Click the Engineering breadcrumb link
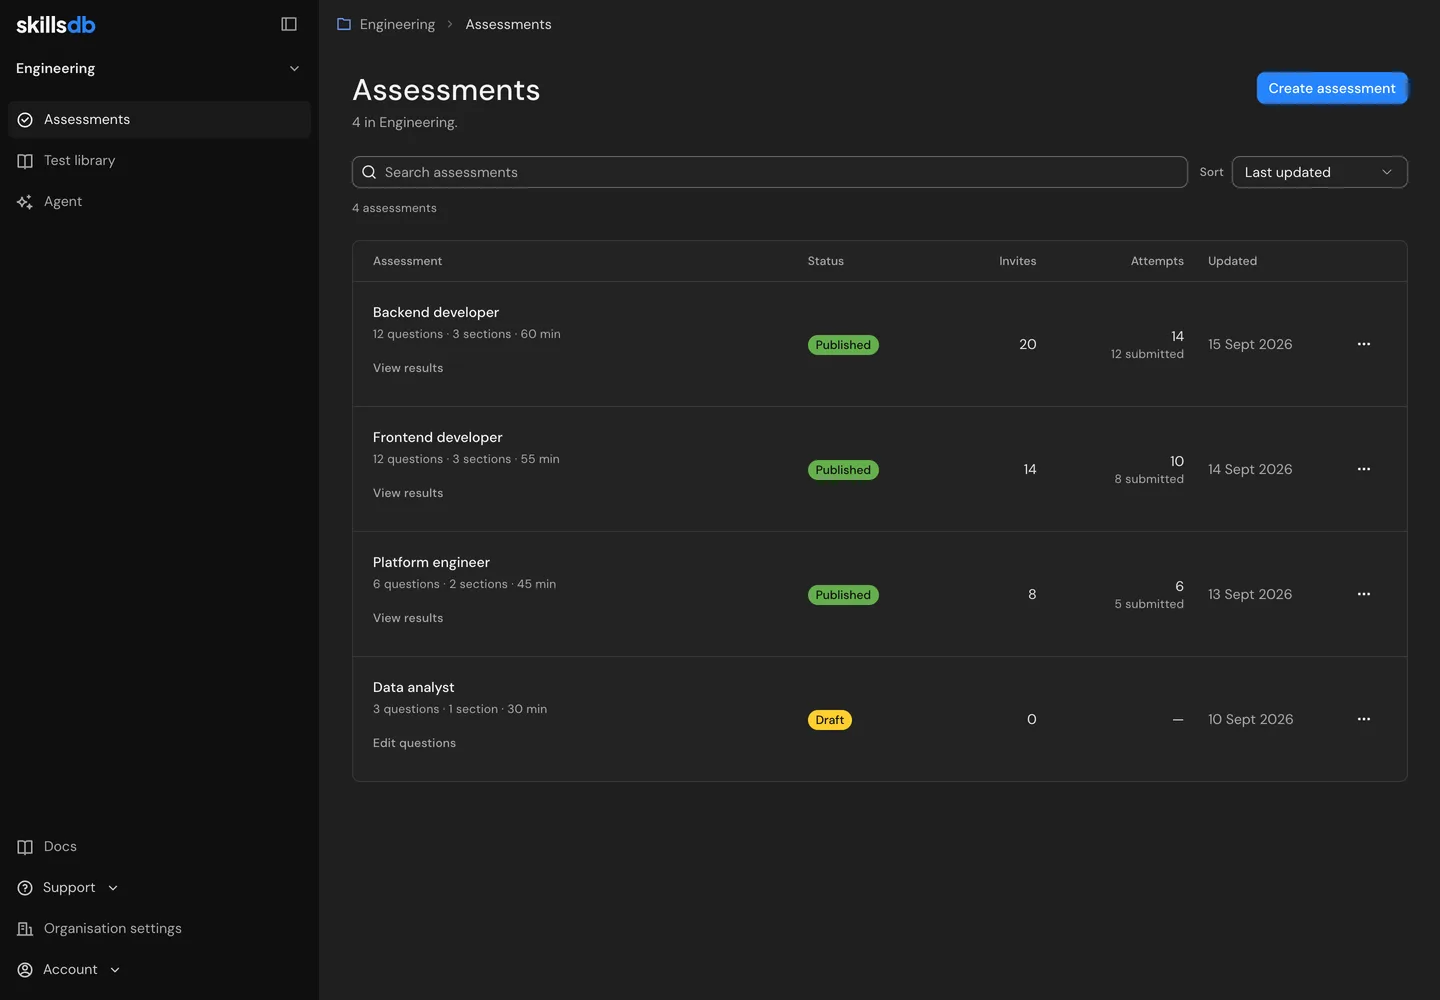1440x1000 pixels. (397, 24)
